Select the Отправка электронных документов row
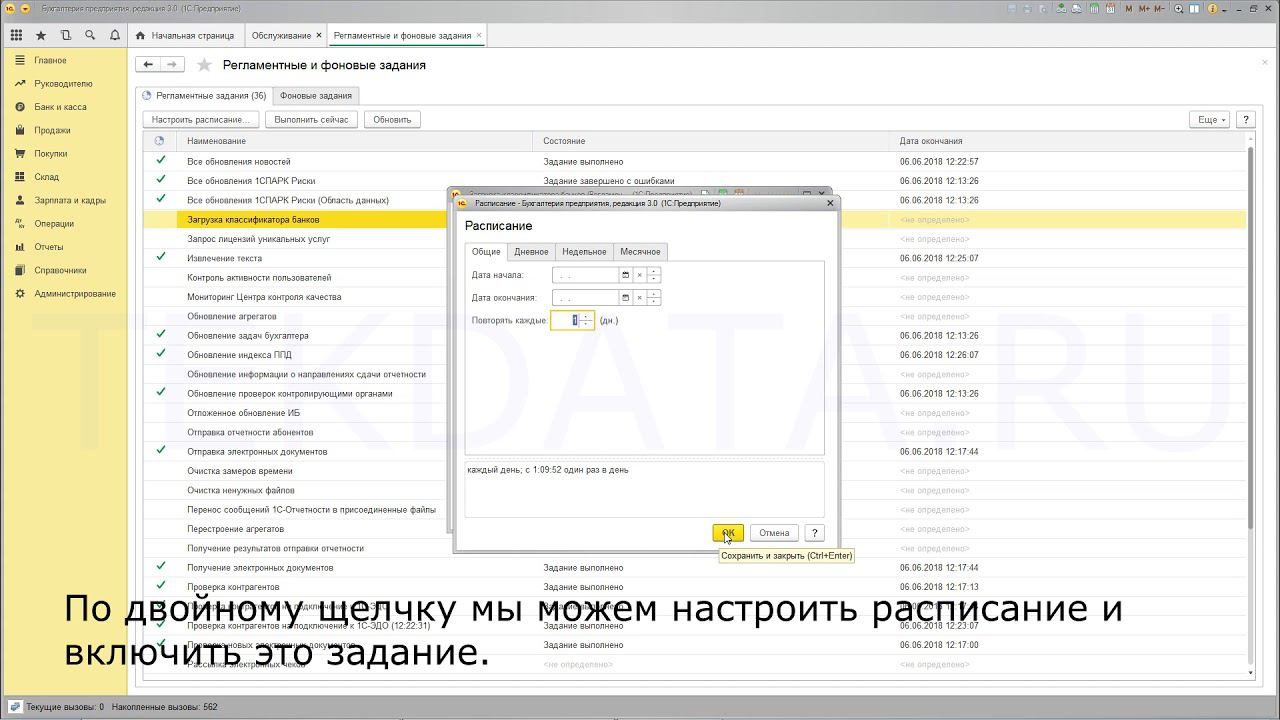This screenshot has width=1280, height=720. 694,452
